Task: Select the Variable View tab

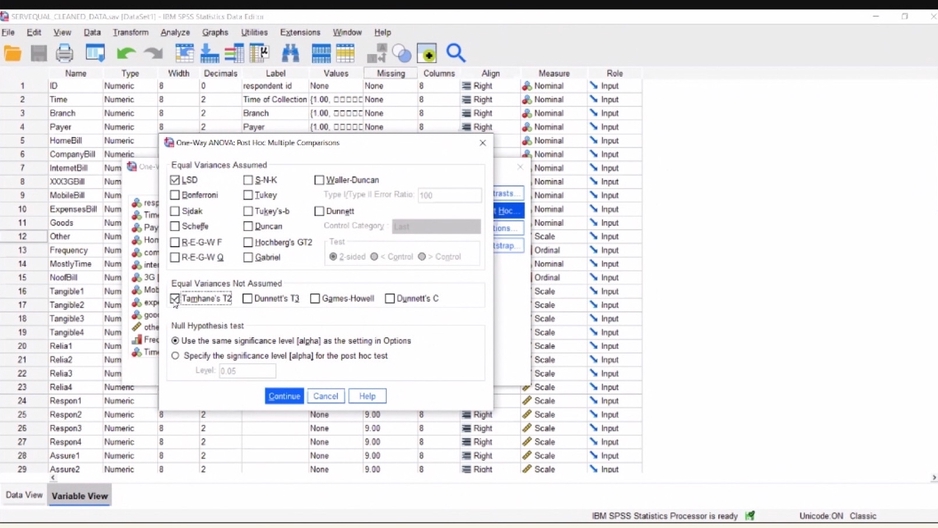Action: pyautogui.click(x=80, y=496)
